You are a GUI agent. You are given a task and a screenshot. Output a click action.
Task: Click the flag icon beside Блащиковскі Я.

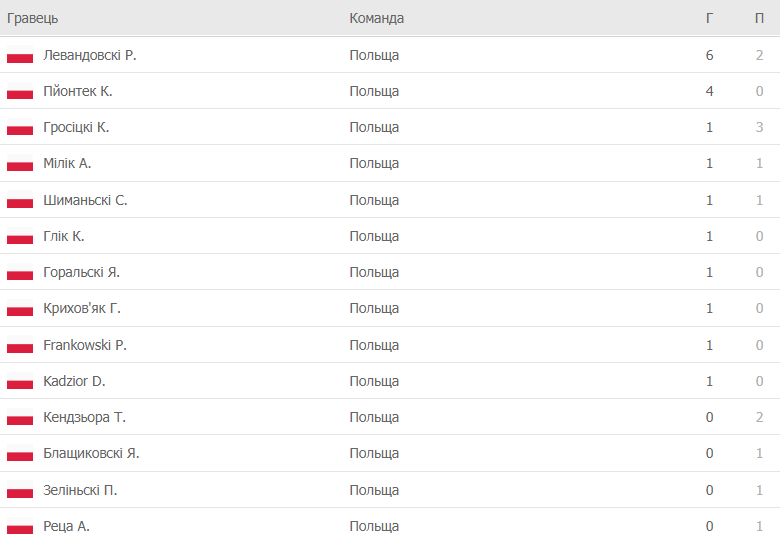[x=20, y=453]
